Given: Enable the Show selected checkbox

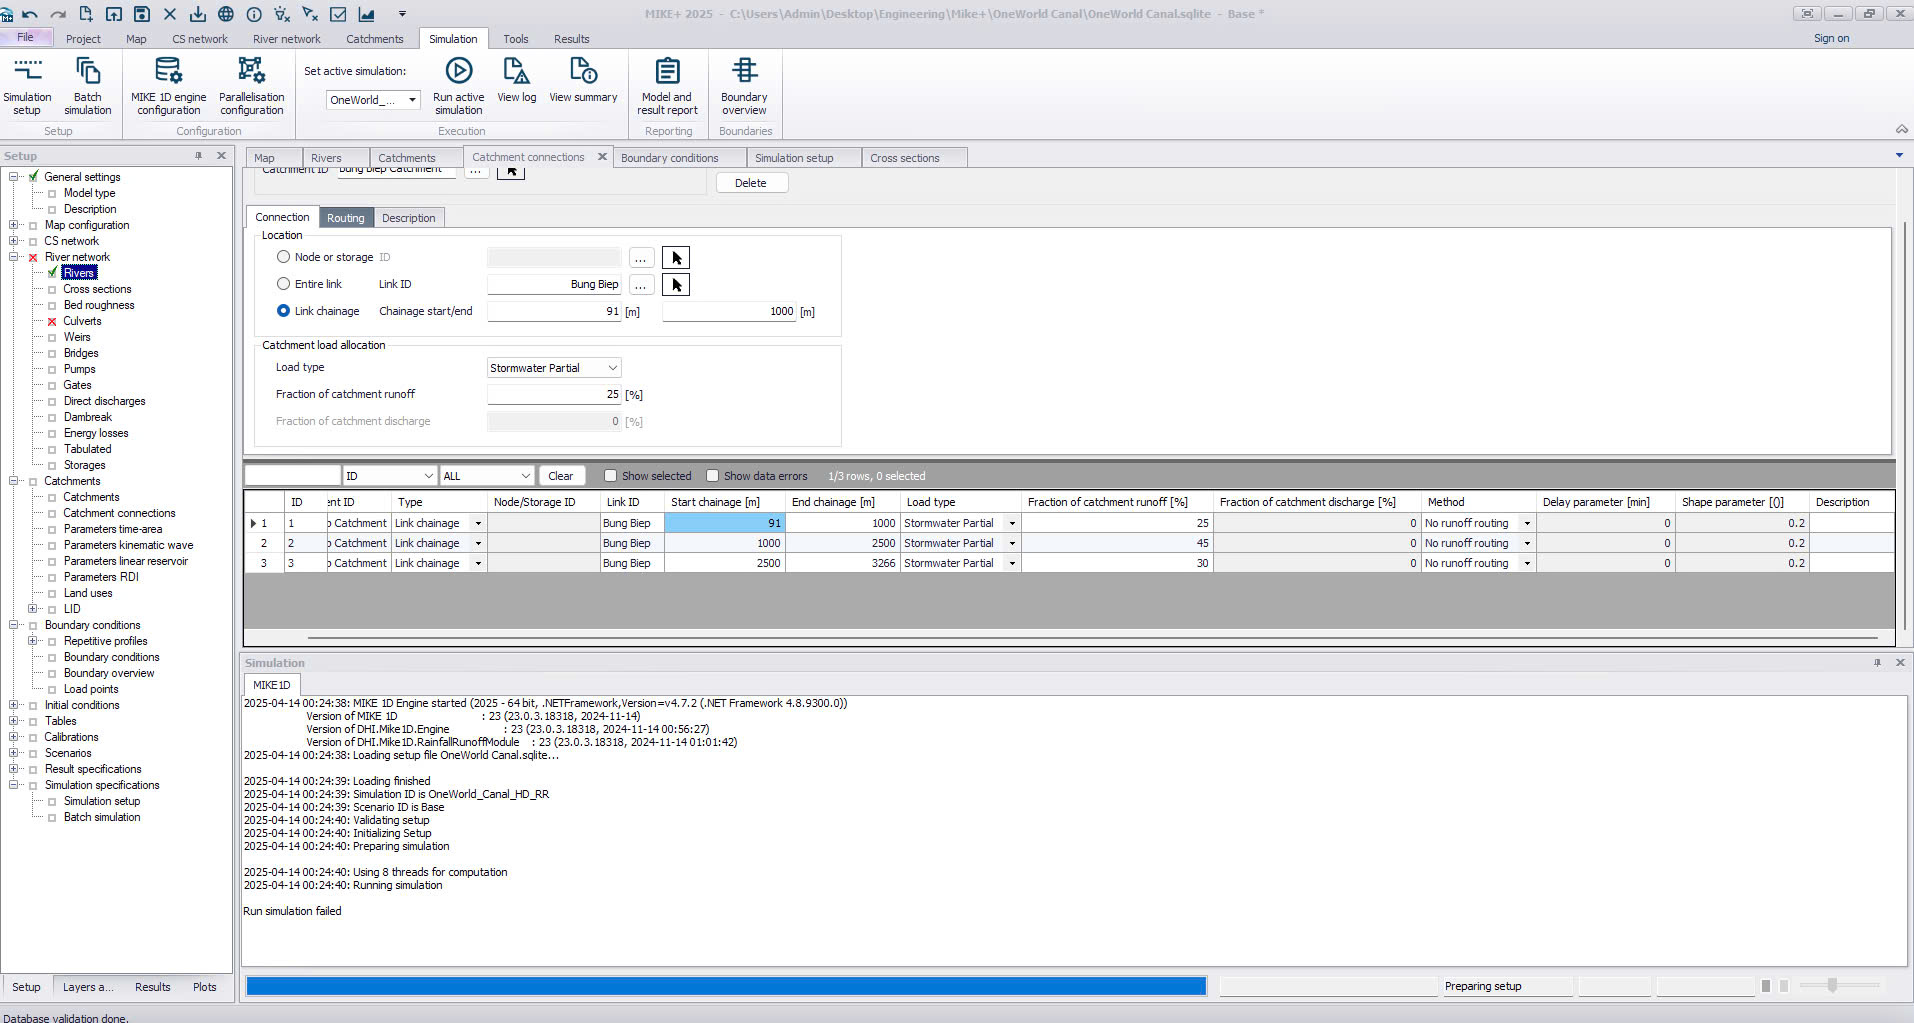Looking at the screenshot, I should point(610,476).
